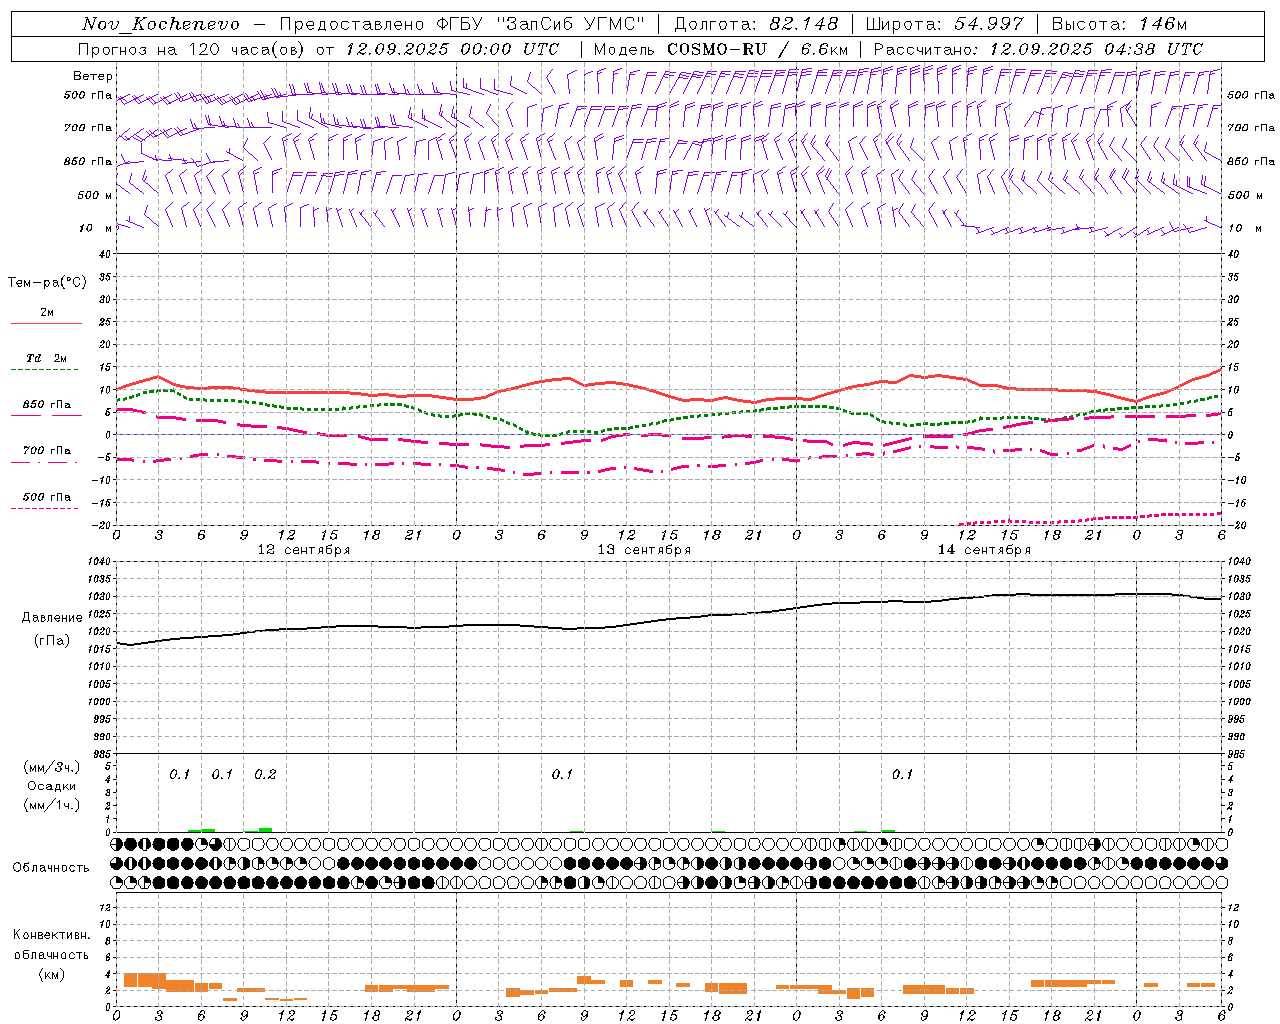Click the Прогноз на 120 часа(ов) text
This screenshot has width=1280, height=1024.
193,48
